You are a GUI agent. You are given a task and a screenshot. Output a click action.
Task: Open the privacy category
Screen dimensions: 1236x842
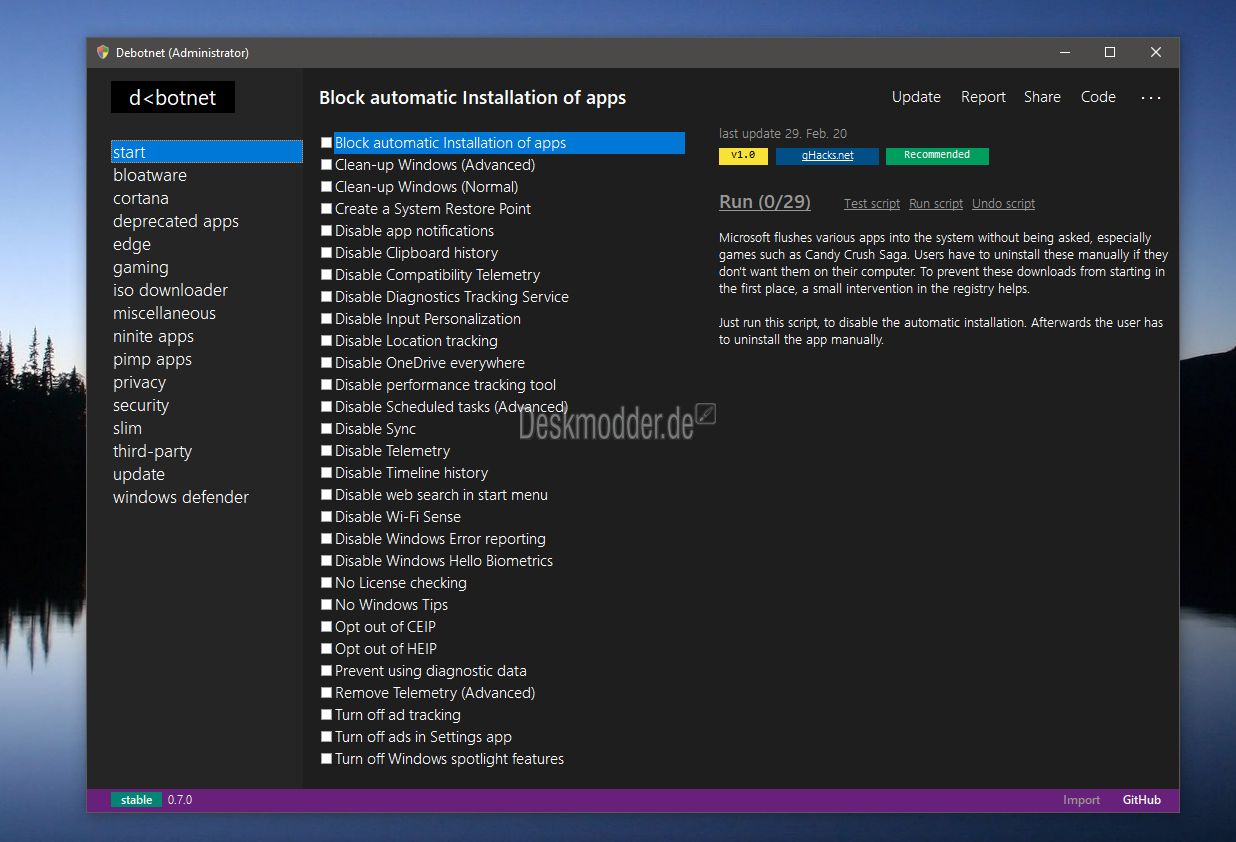click(x=139, y=382)
